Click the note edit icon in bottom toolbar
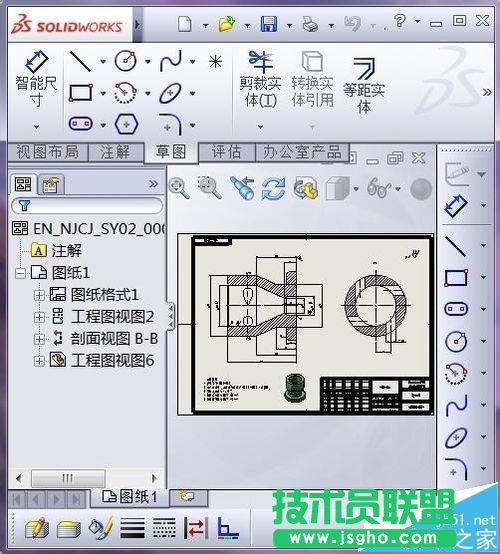The height and width of the screenshot is (554, 500). [37, 528]
